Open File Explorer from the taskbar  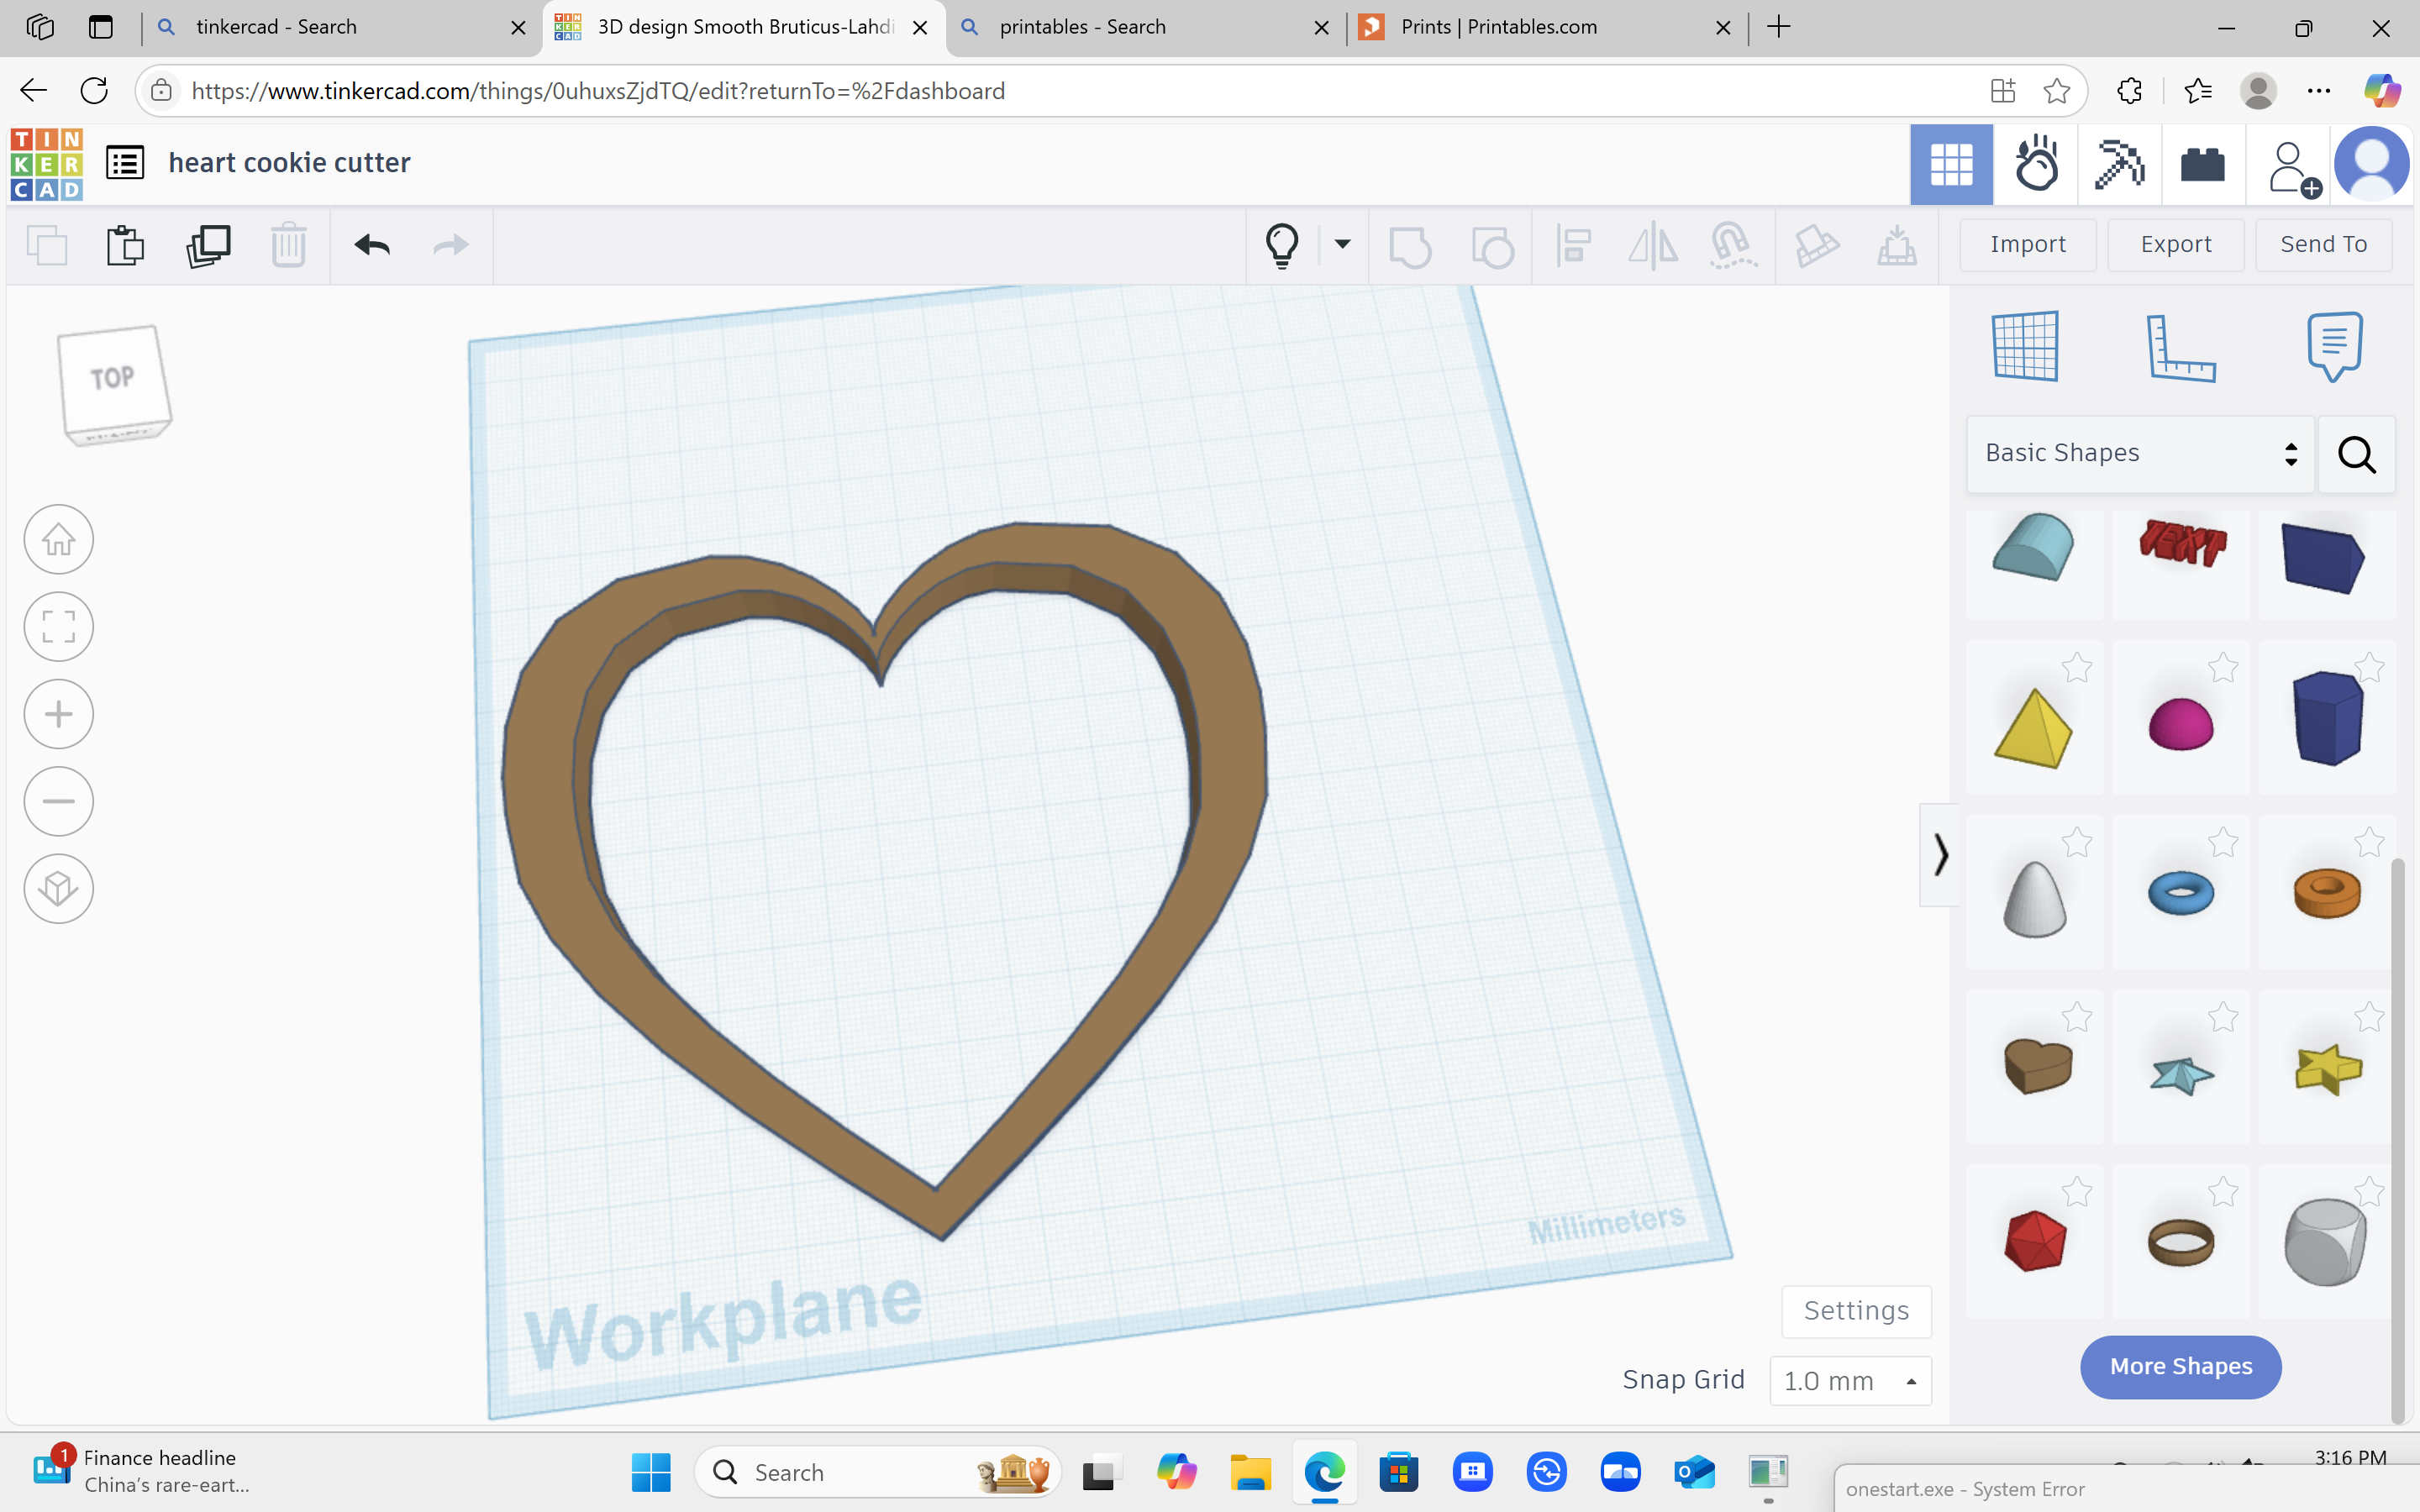click(x=1250, y=1473)
